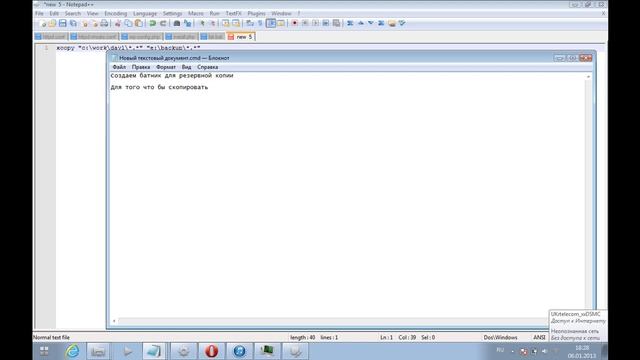640x360 pixels.
Task: Open Справка menu in Блокнот
Action: tap(207, 67)
